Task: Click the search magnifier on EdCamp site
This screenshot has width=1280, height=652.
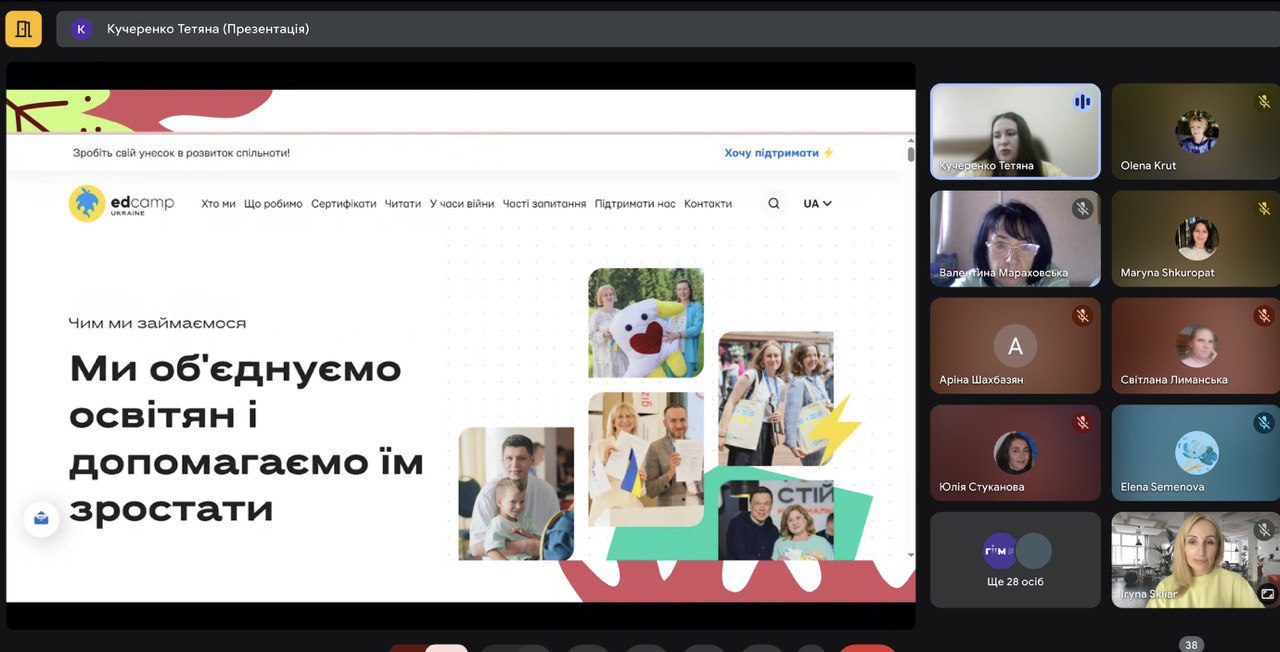Action: tap(773, 204)
